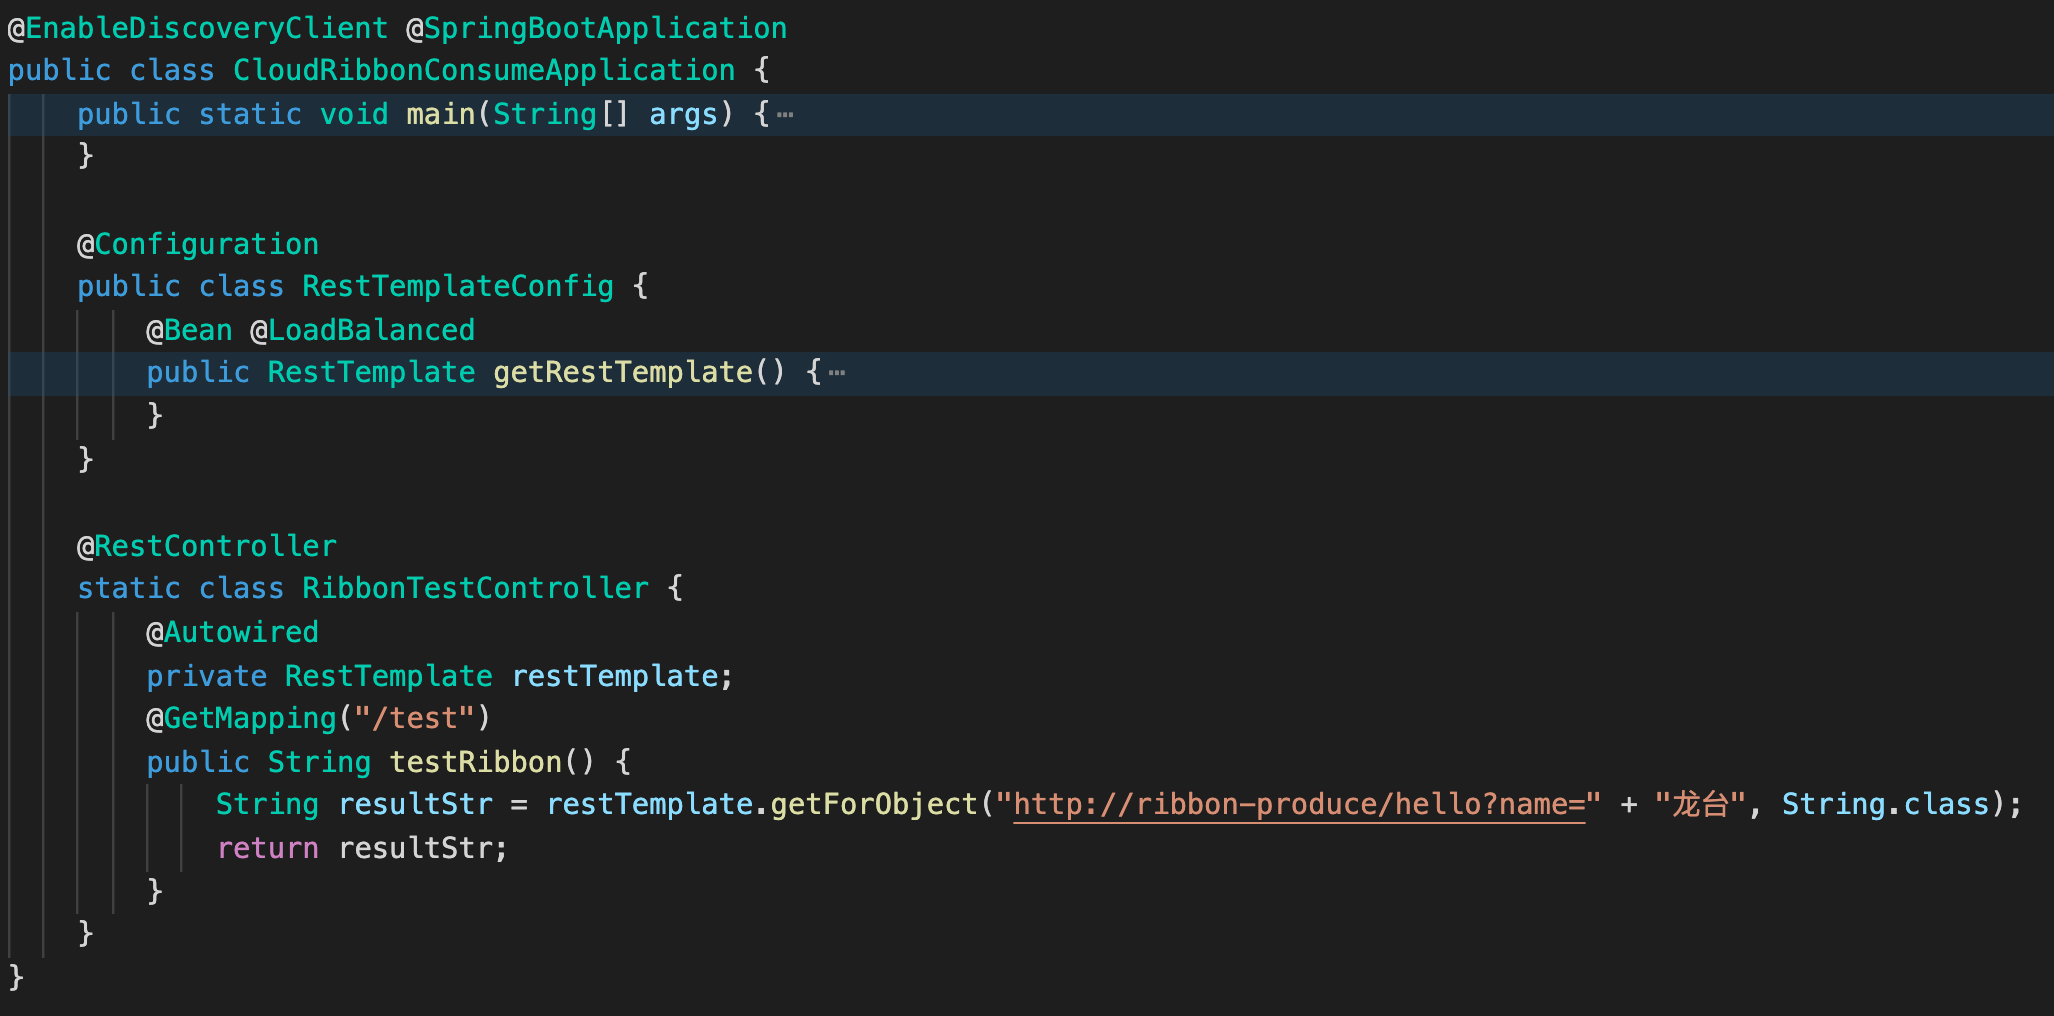Image resolution: width=2054 pixels, height=1016 pixels.
Task: Click the RestTemplate return type of getRestTemplate
Action: (371, 373)
